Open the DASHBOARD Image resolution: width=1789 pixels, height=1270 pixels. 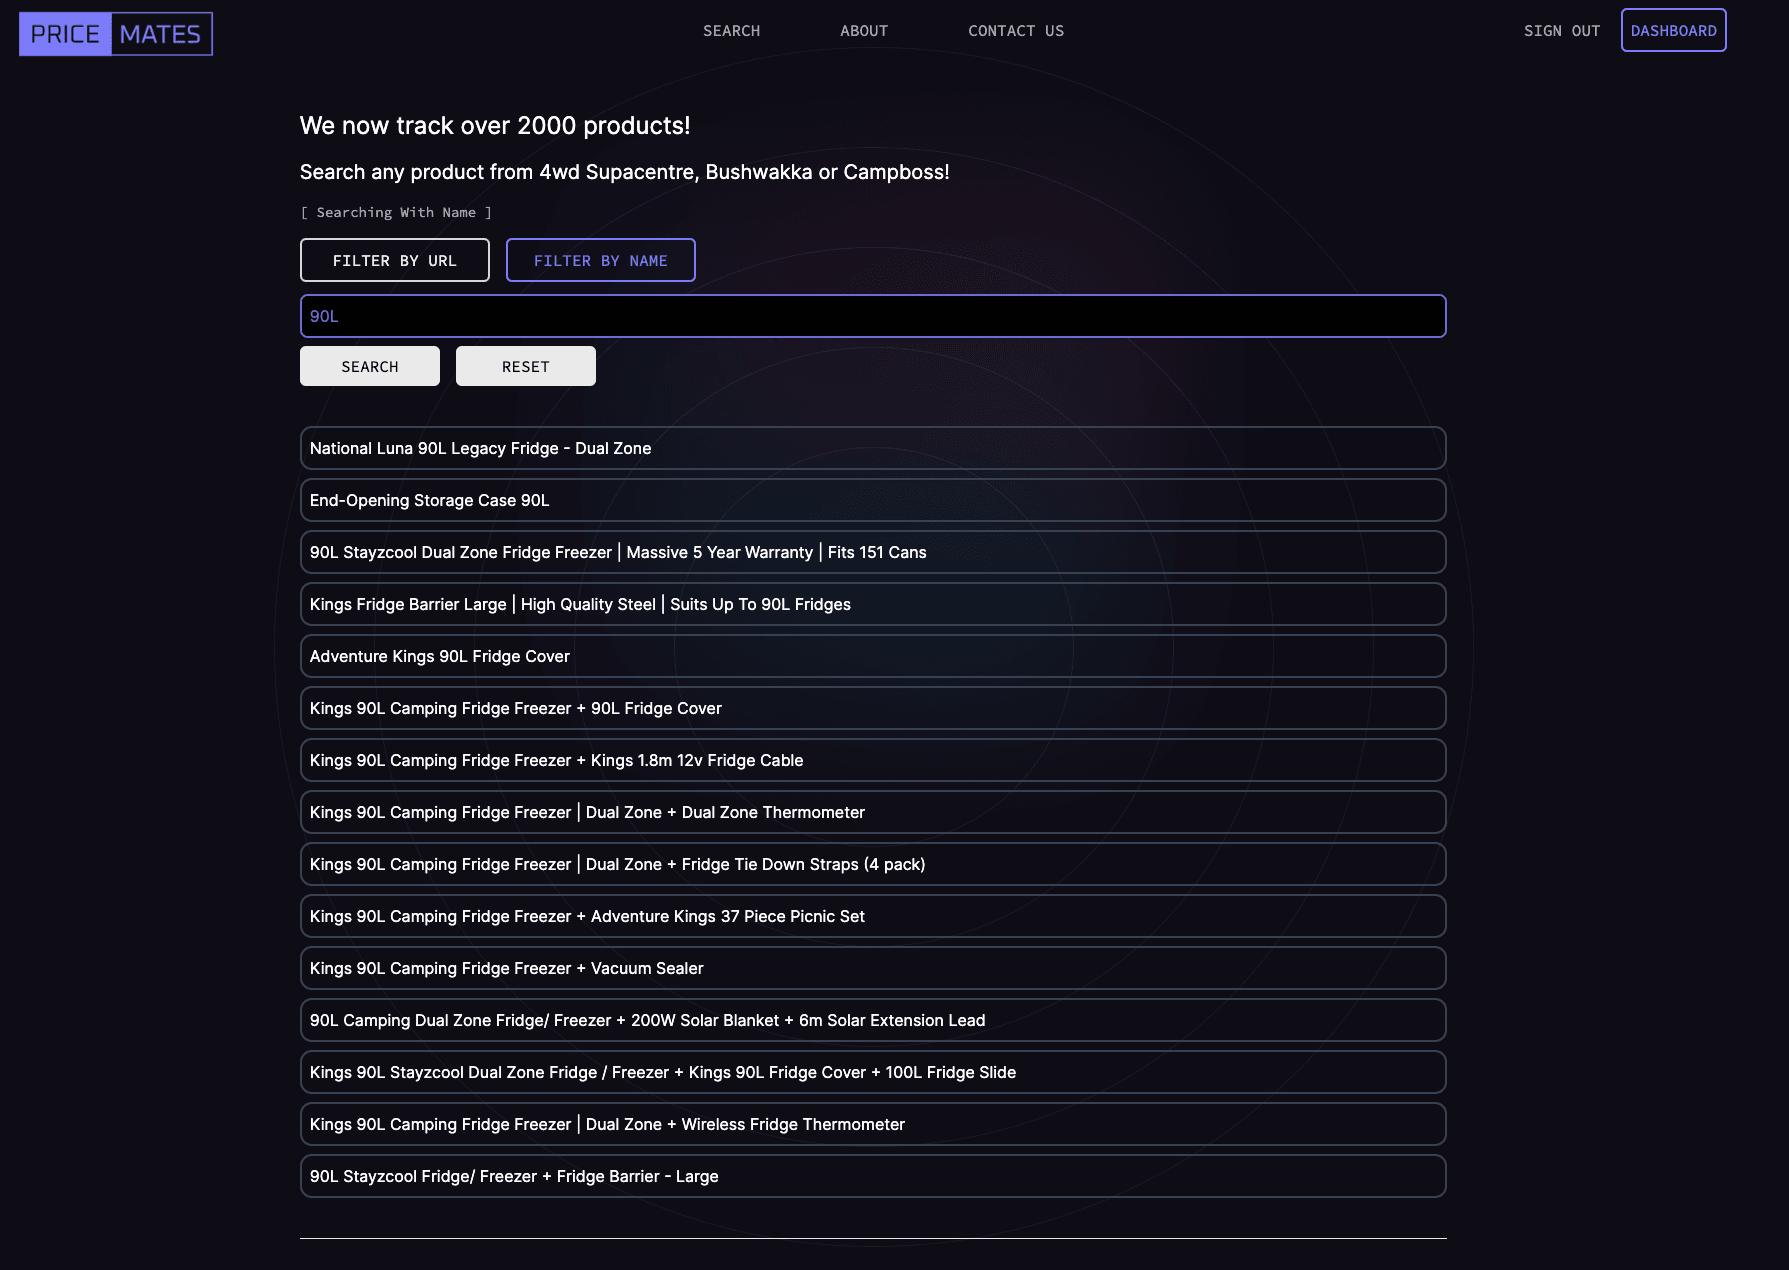1673,30
